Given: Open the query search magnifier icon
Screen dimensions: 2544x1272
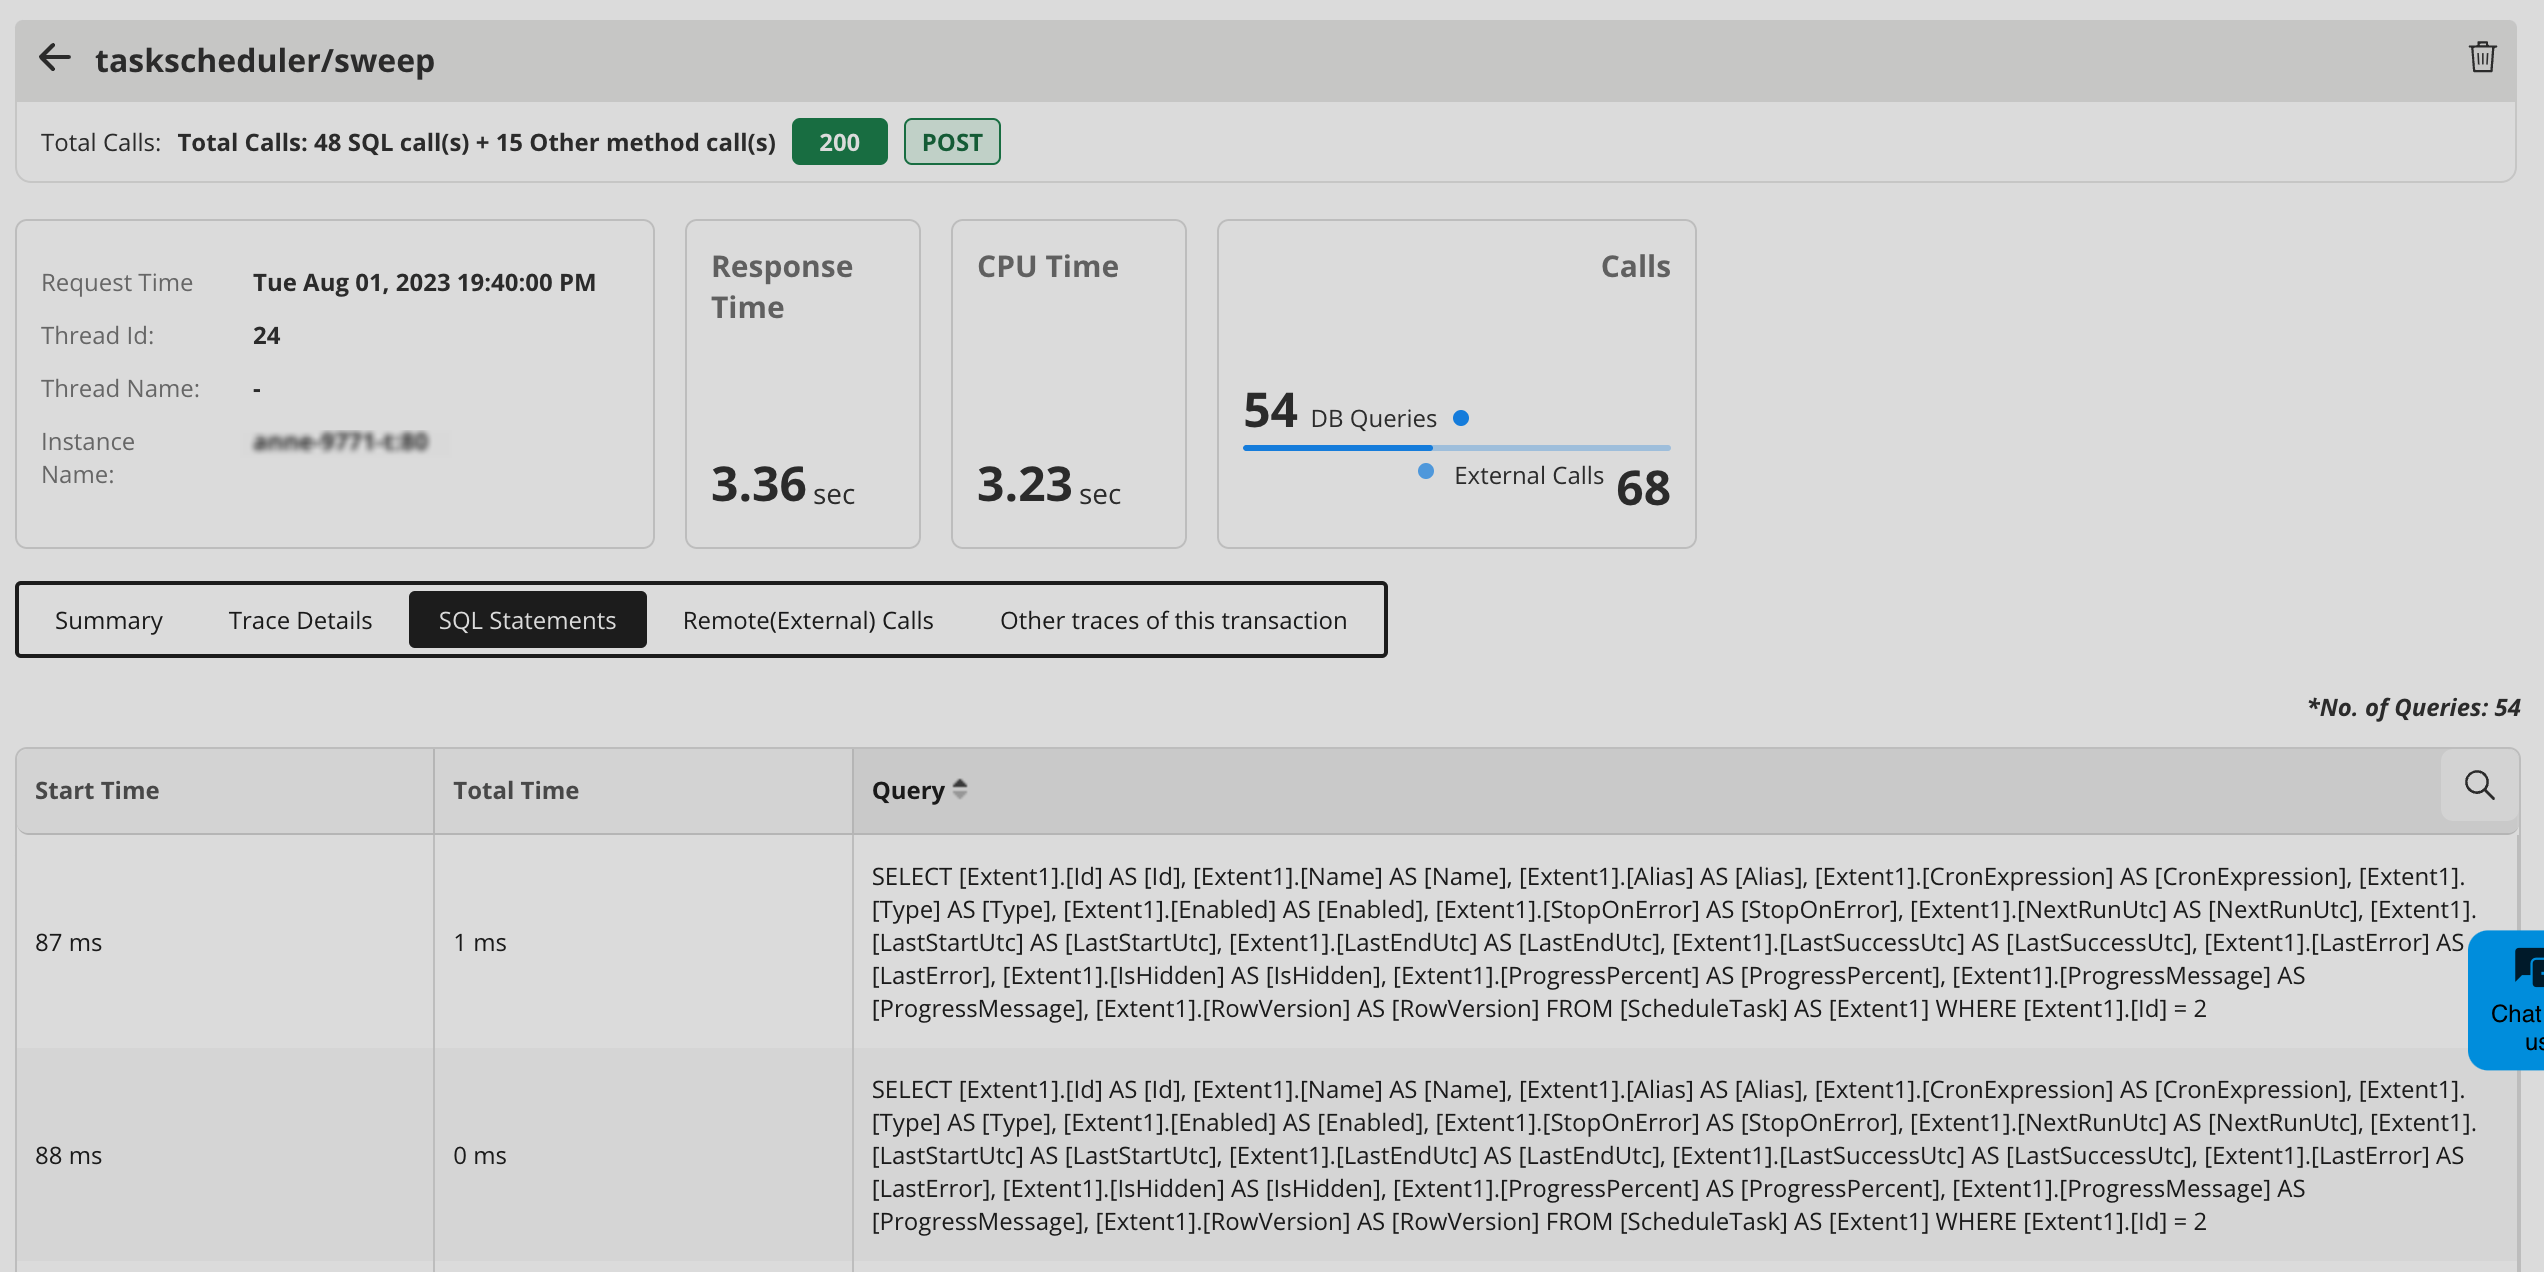Looking at the screenshot, I should pyautogui.click(x=2479, y=786).
